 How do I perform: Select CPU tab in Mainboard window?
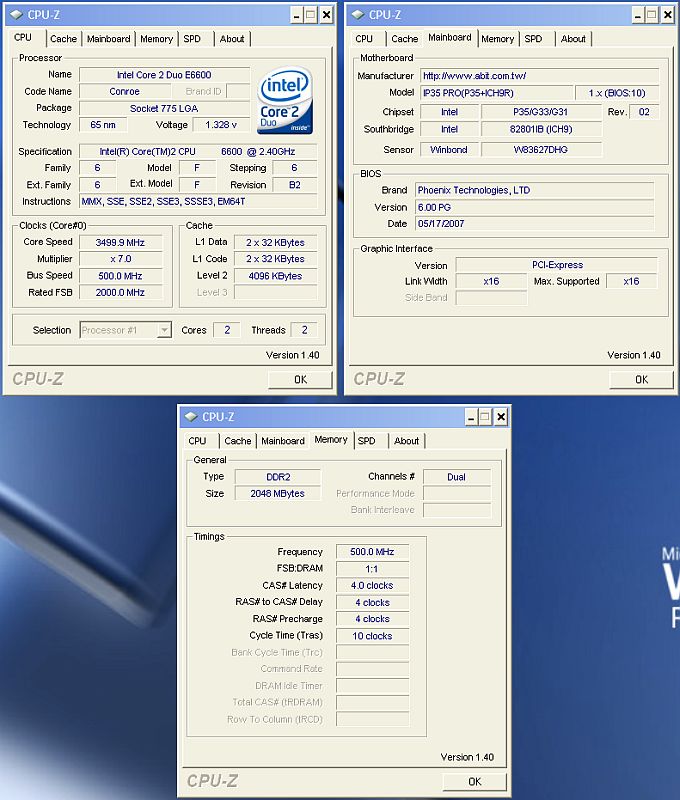[x=364, y=39]
